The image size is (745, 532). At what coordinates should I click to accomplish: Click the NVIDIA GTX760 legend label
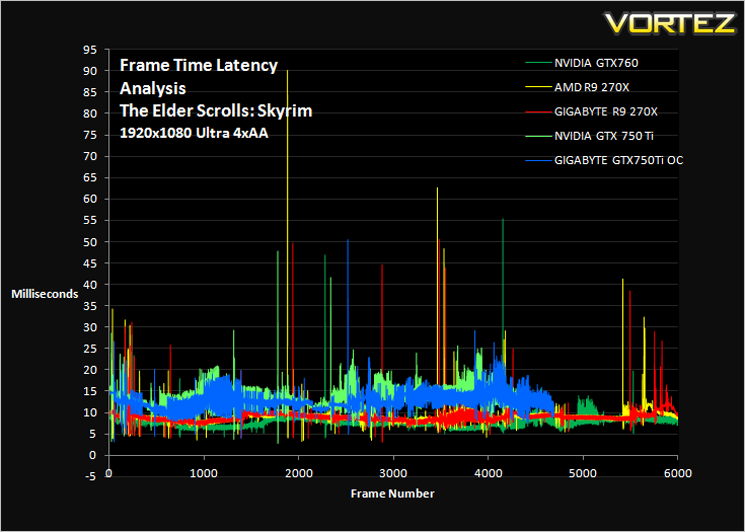tap(596, 63)
